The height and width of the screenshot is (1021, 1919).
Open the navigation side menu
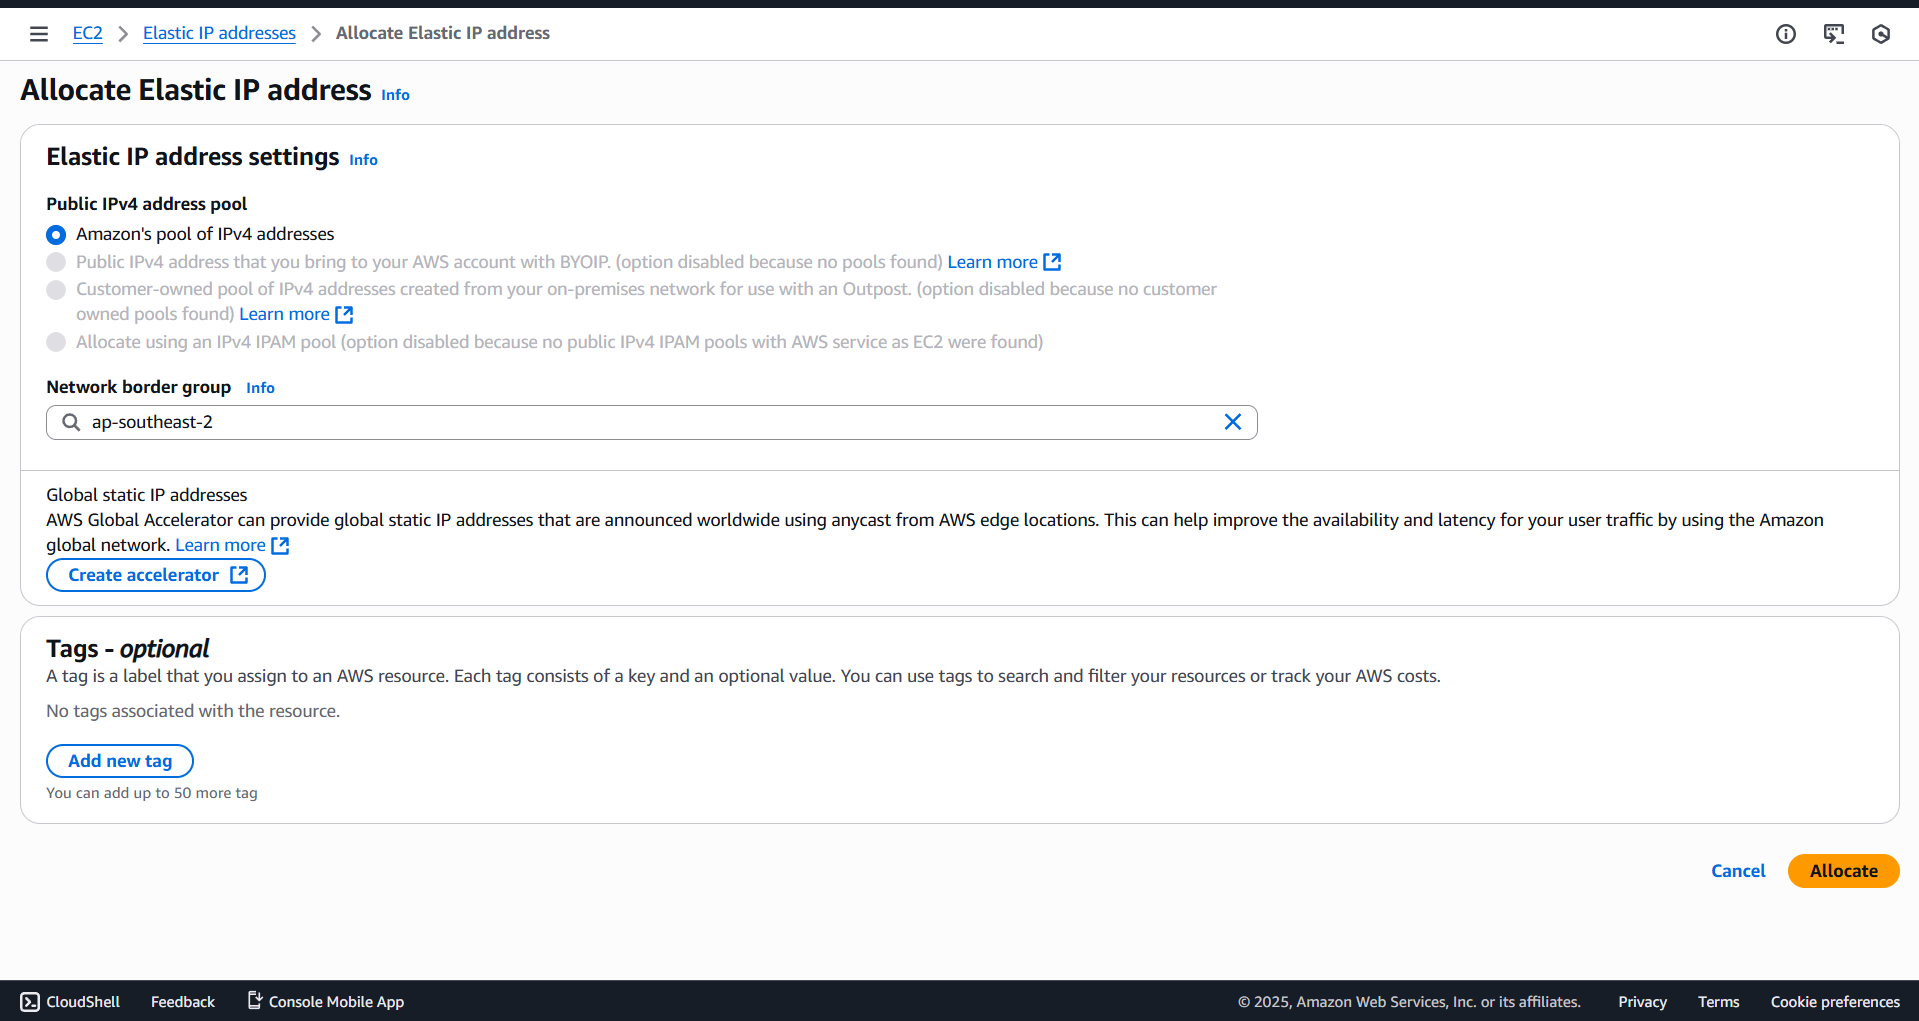[x=38, y=33]
